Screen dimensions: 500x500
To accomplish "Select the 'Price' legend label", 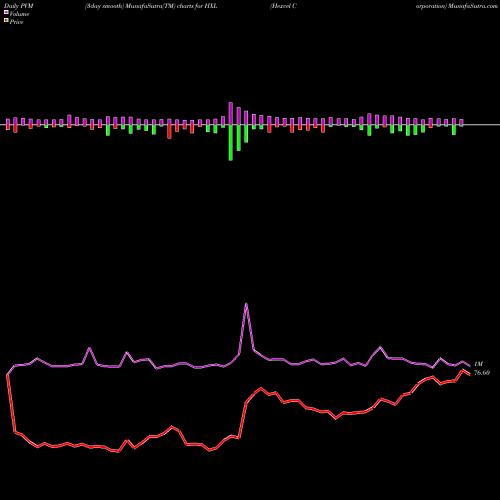I will [16, 22].
